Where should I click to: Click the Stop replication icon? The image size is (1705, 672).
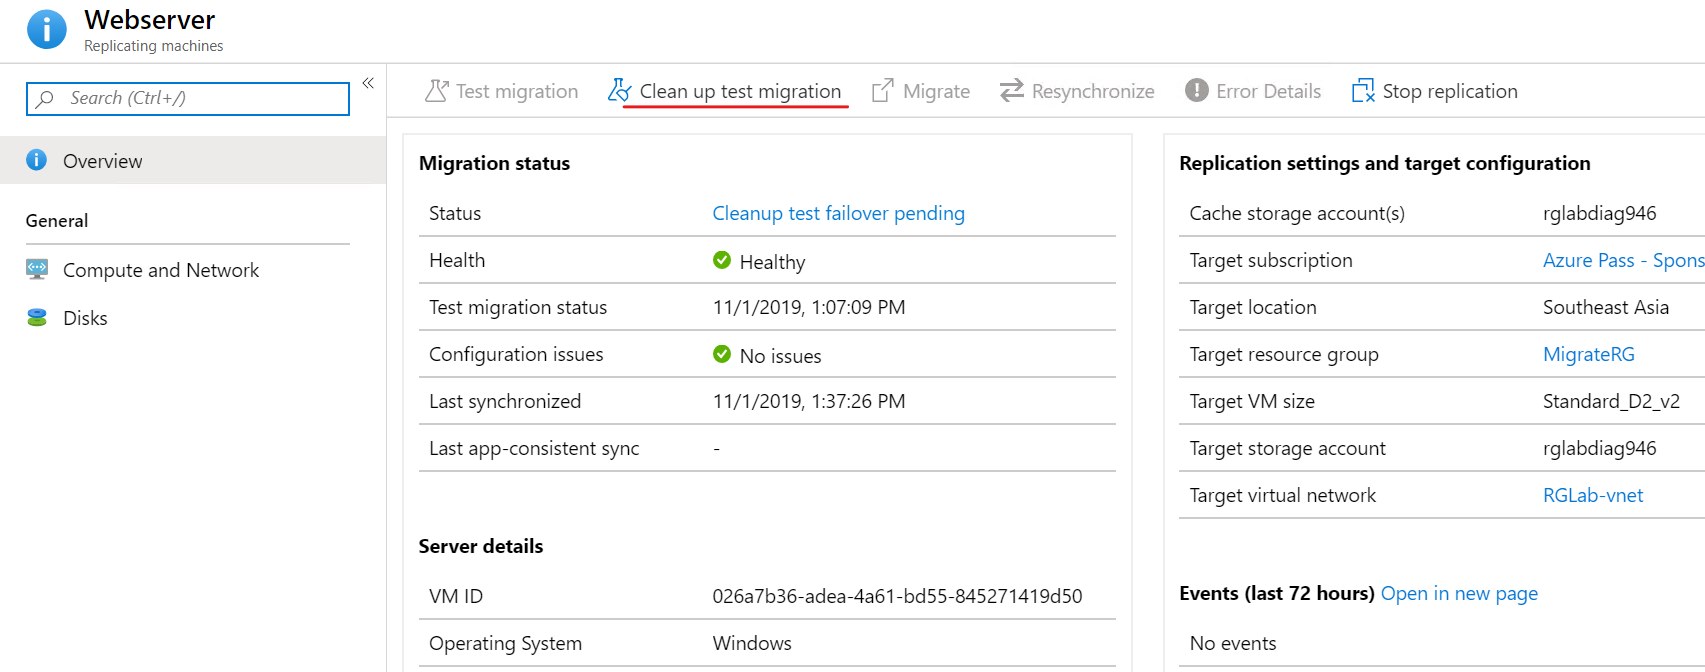click(1362, 91)
